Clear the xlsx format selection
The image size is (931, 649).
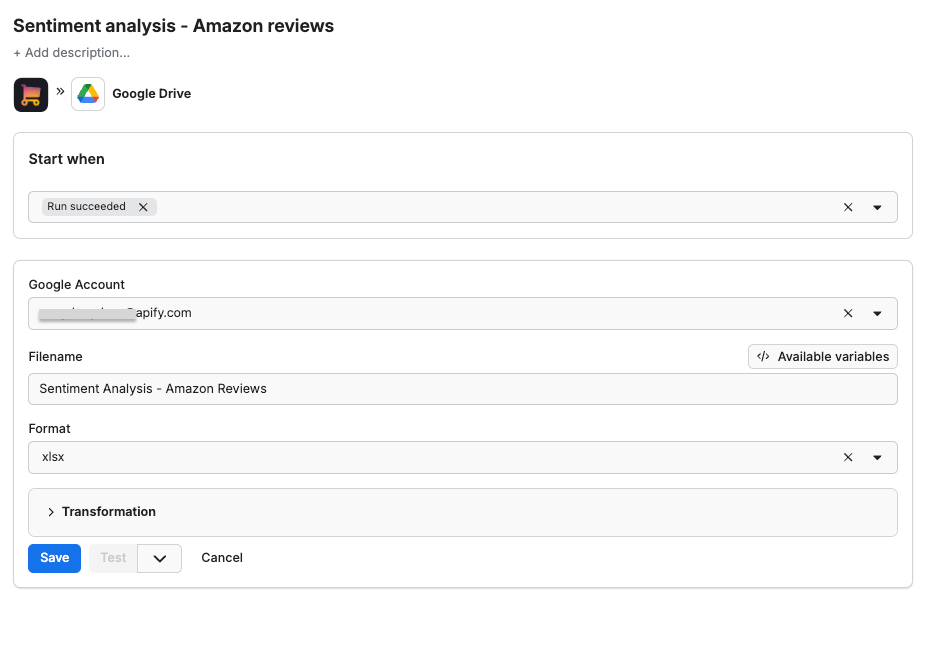[848, 457]
